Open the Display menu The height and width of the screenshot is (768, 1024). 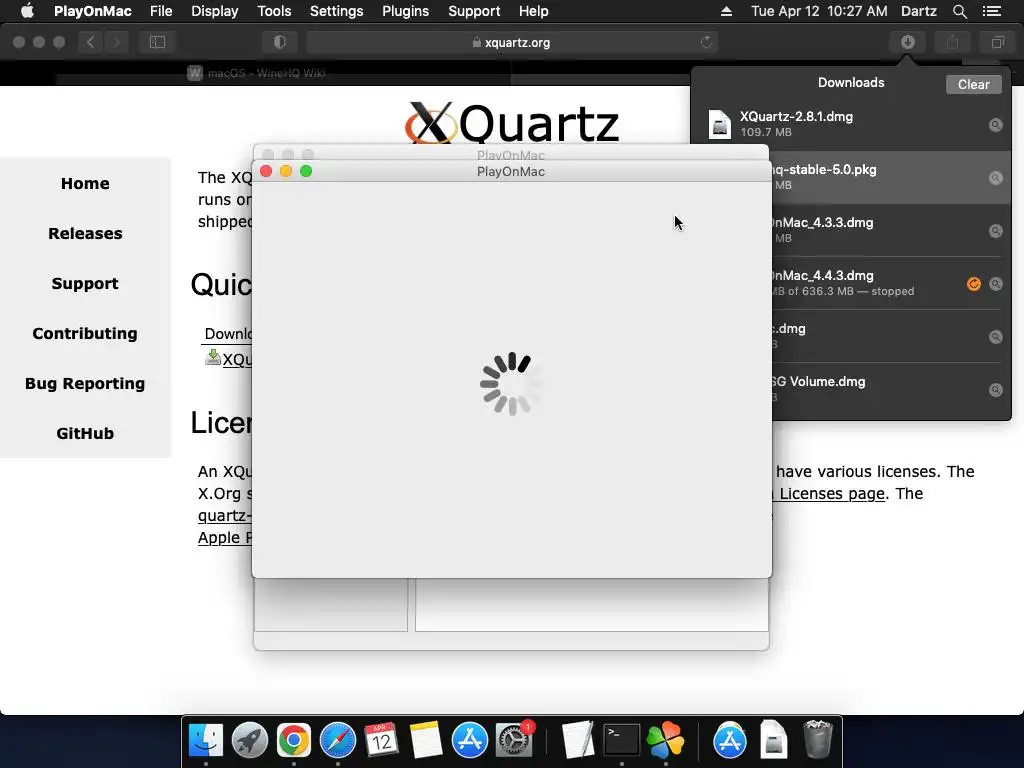coord(214,11)
